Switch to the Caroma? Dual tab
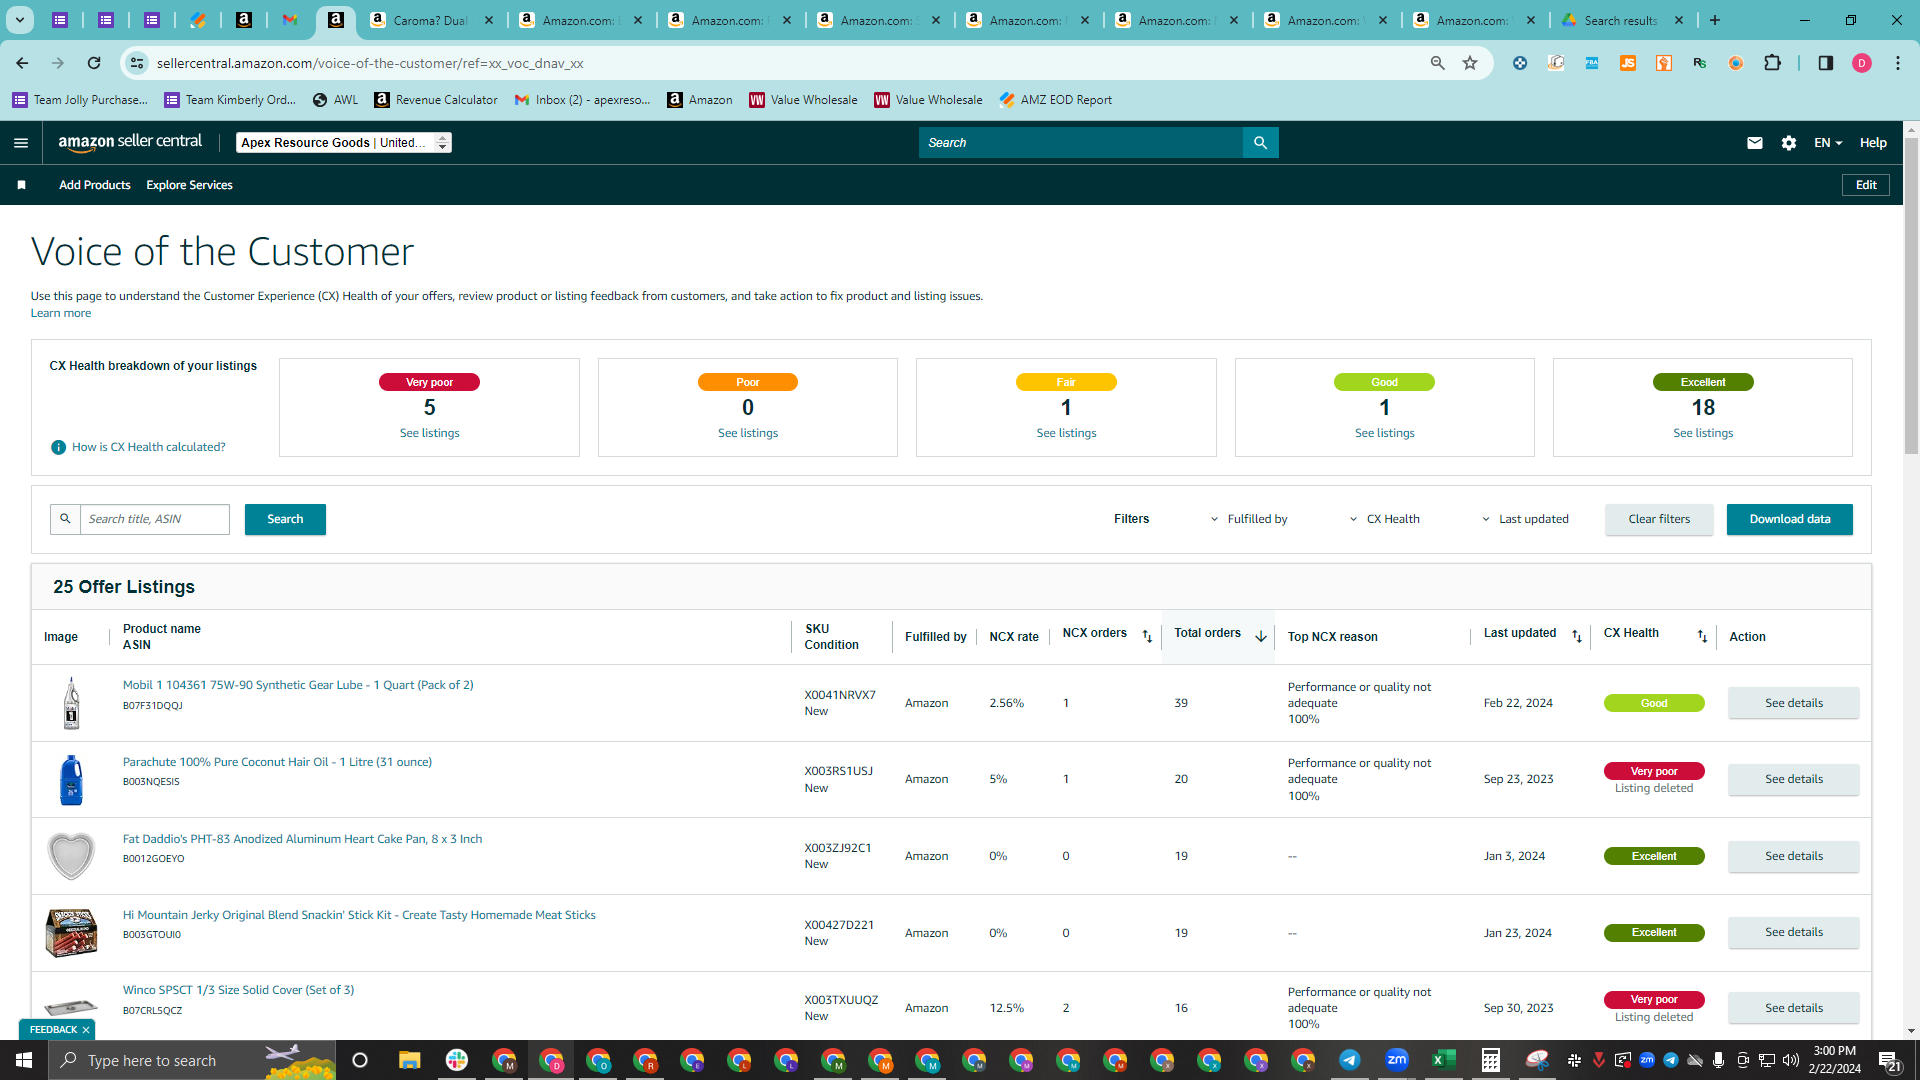 431,20
